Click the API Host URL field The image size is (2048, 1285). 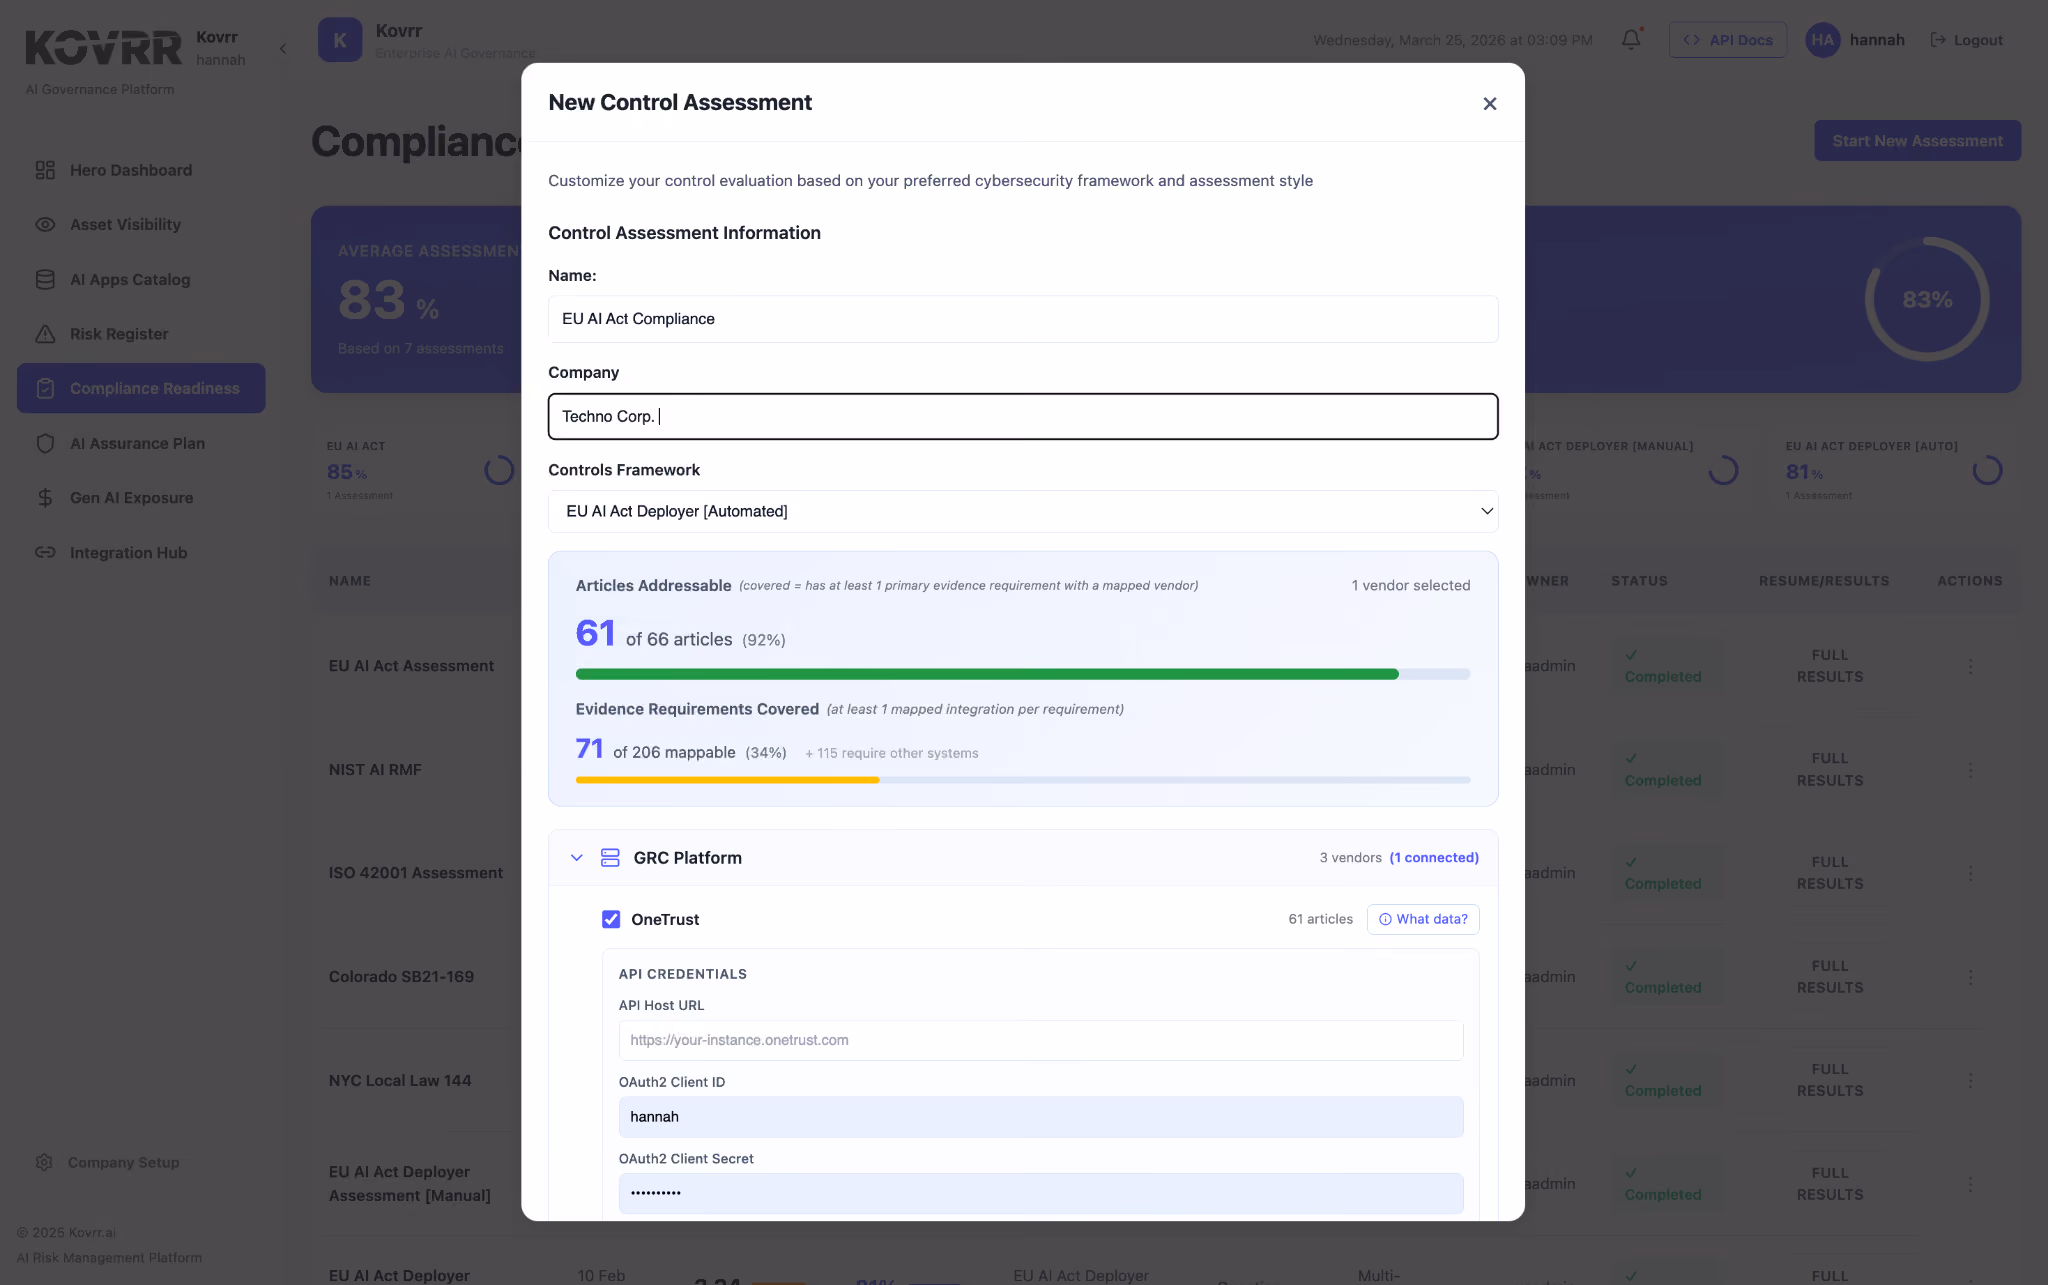point(1041,1040)
